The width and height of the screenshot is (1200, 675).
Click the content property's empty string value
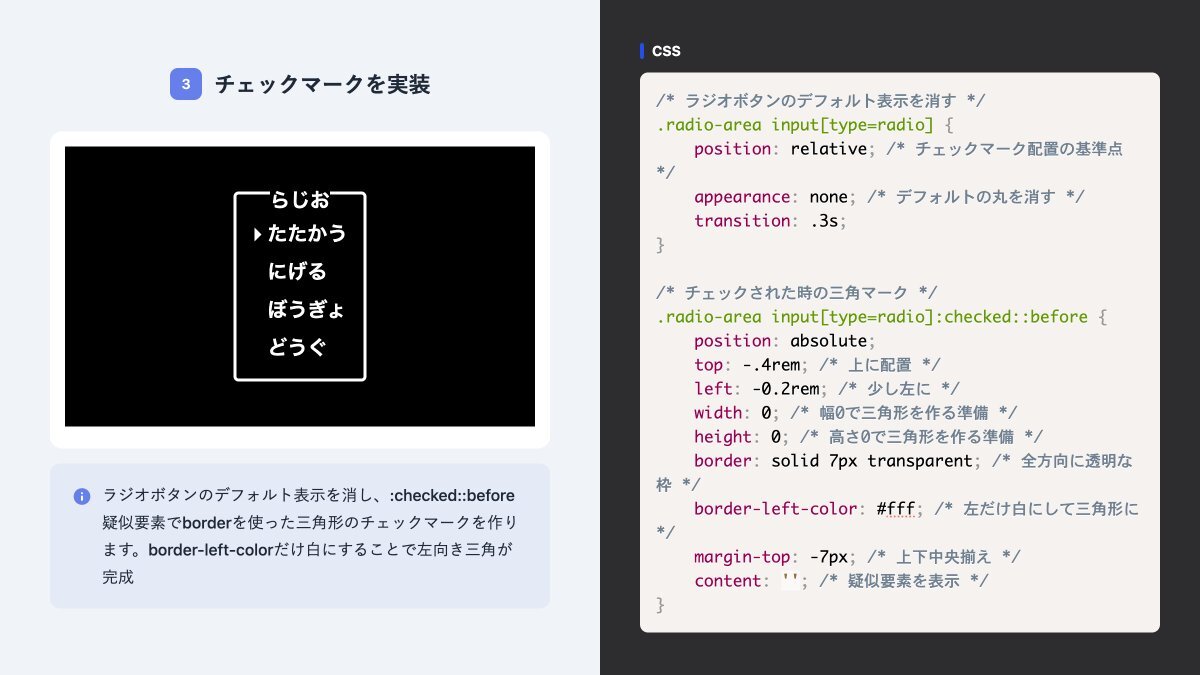pyautogui.click(x=789, y=581)
